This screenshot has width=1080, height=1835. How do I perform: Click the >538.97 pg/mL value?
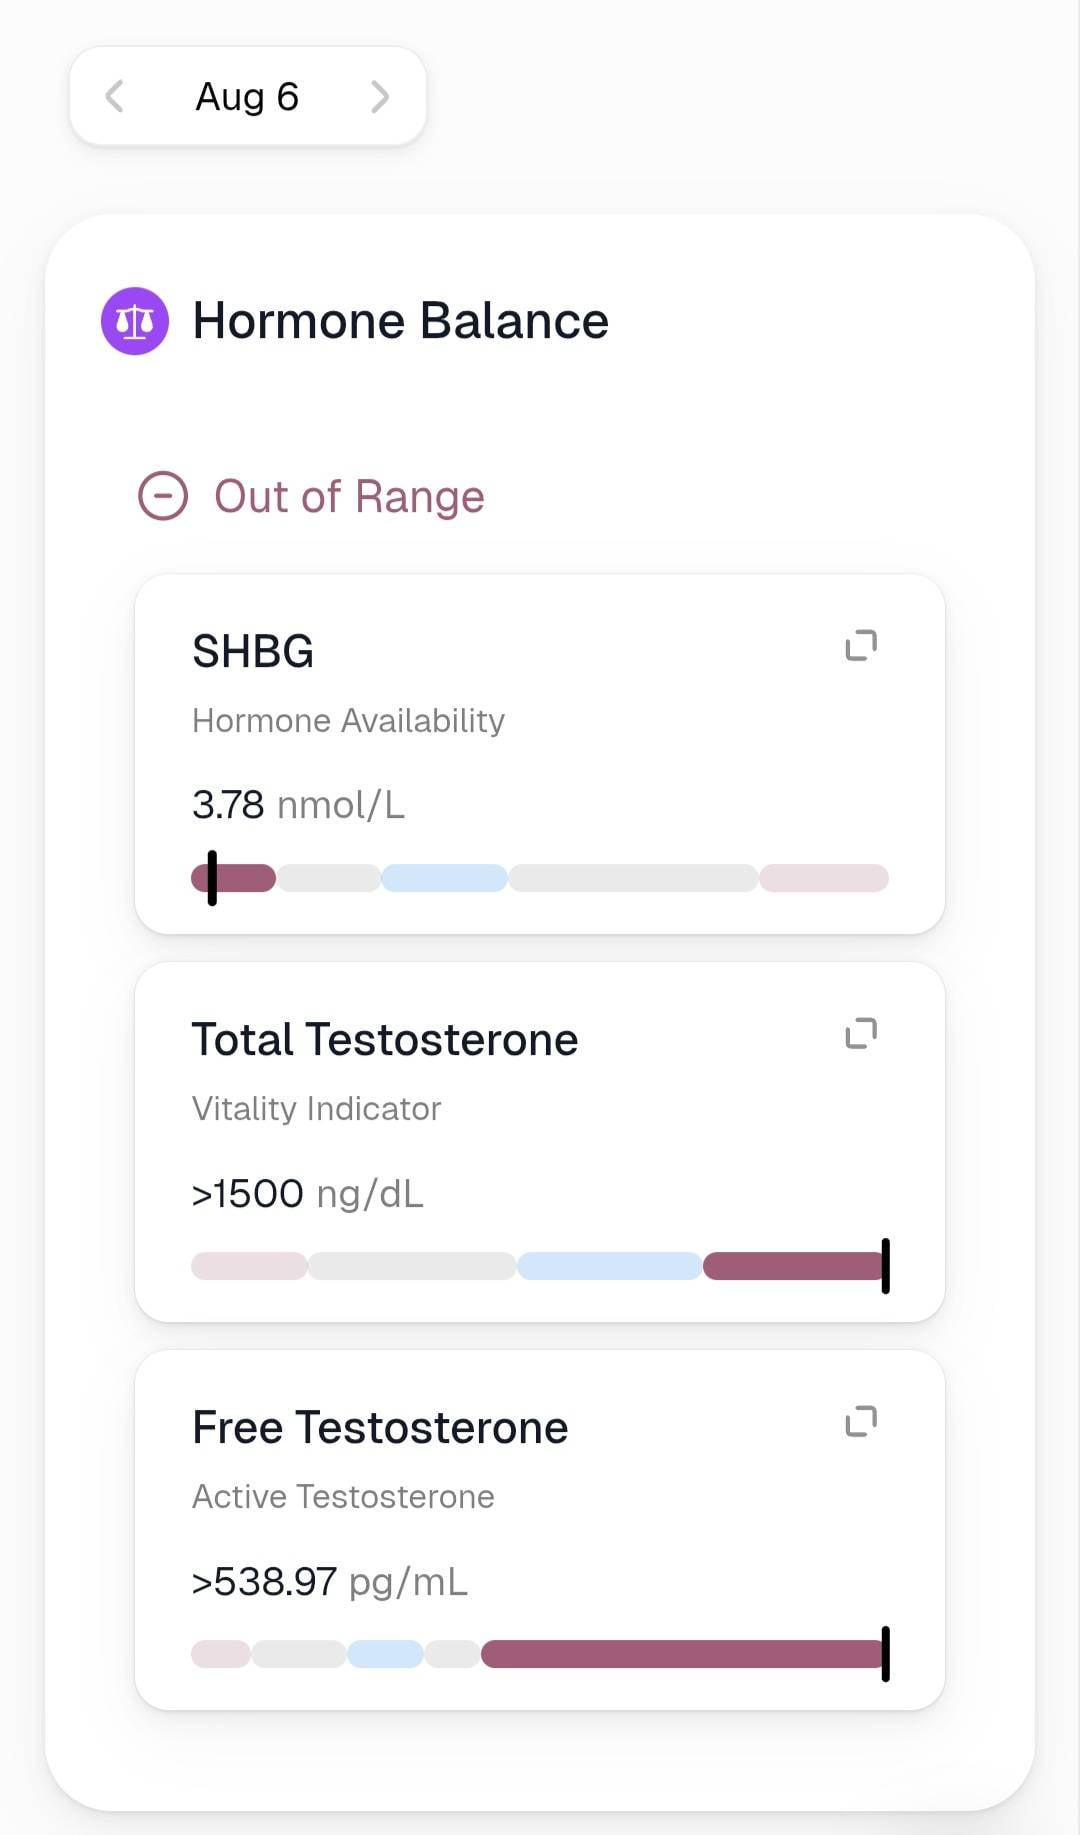click(330, 1582)
